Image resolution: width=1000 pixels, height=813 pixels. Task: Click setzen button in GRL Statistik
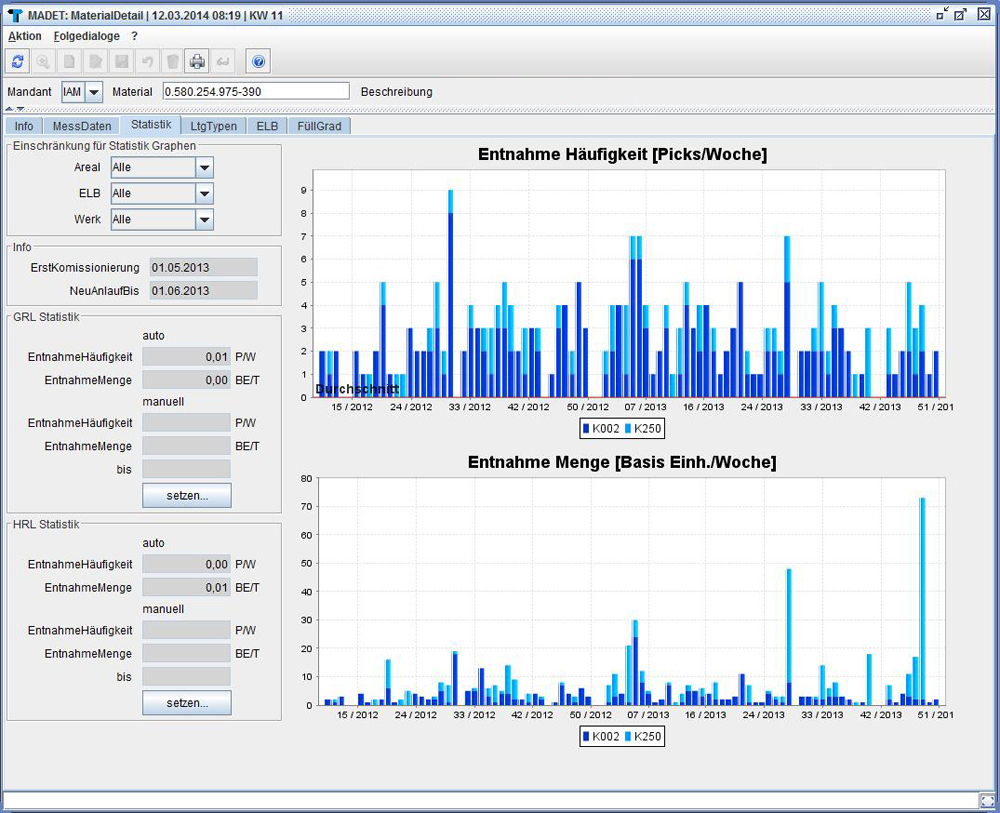187,495
